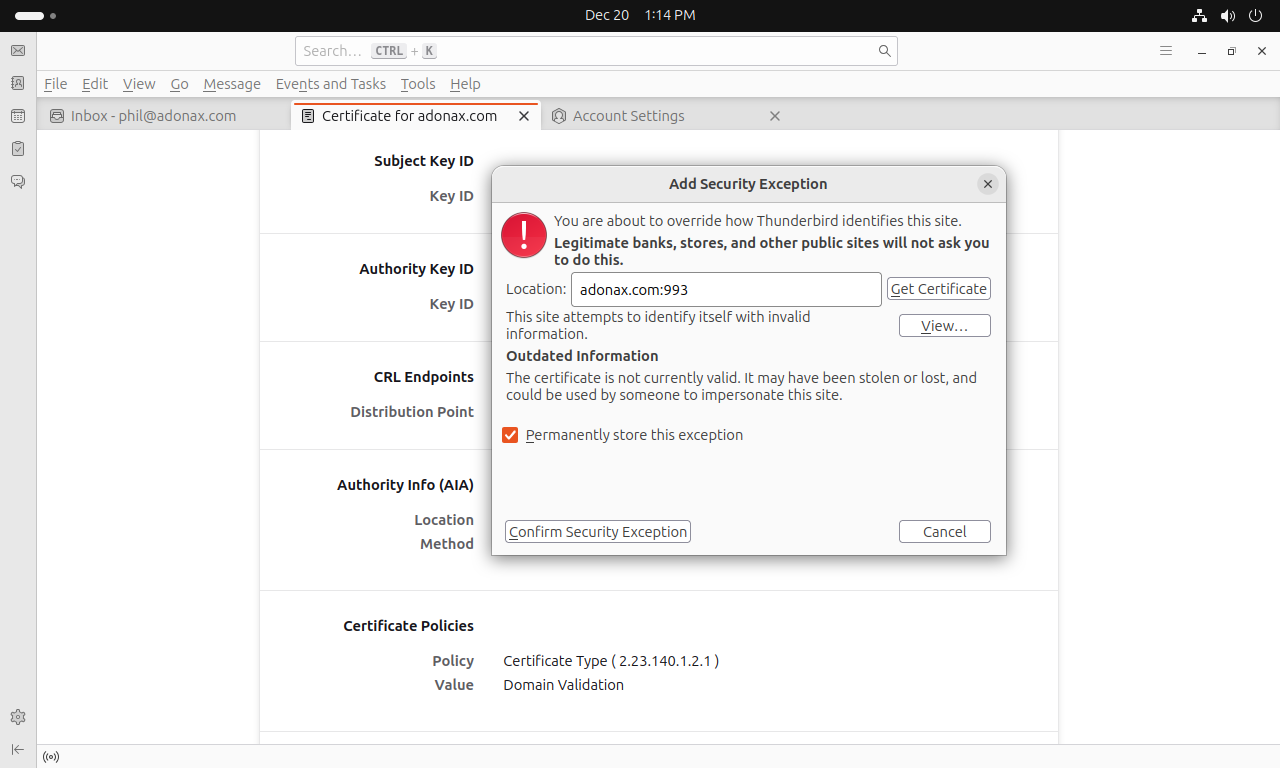1280x768 pixels.
Task: Click the search magnifier icon
Action: point(884,51)
